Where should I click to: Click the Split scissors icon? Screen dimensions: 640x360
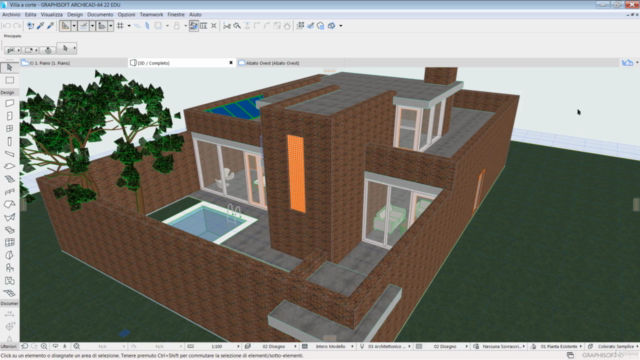(x=227, y=26)
